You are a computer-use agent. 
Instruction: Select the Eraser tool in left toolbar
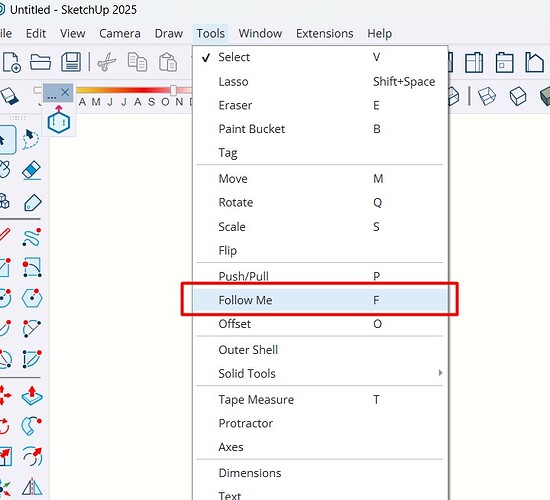tap(32, 171)
